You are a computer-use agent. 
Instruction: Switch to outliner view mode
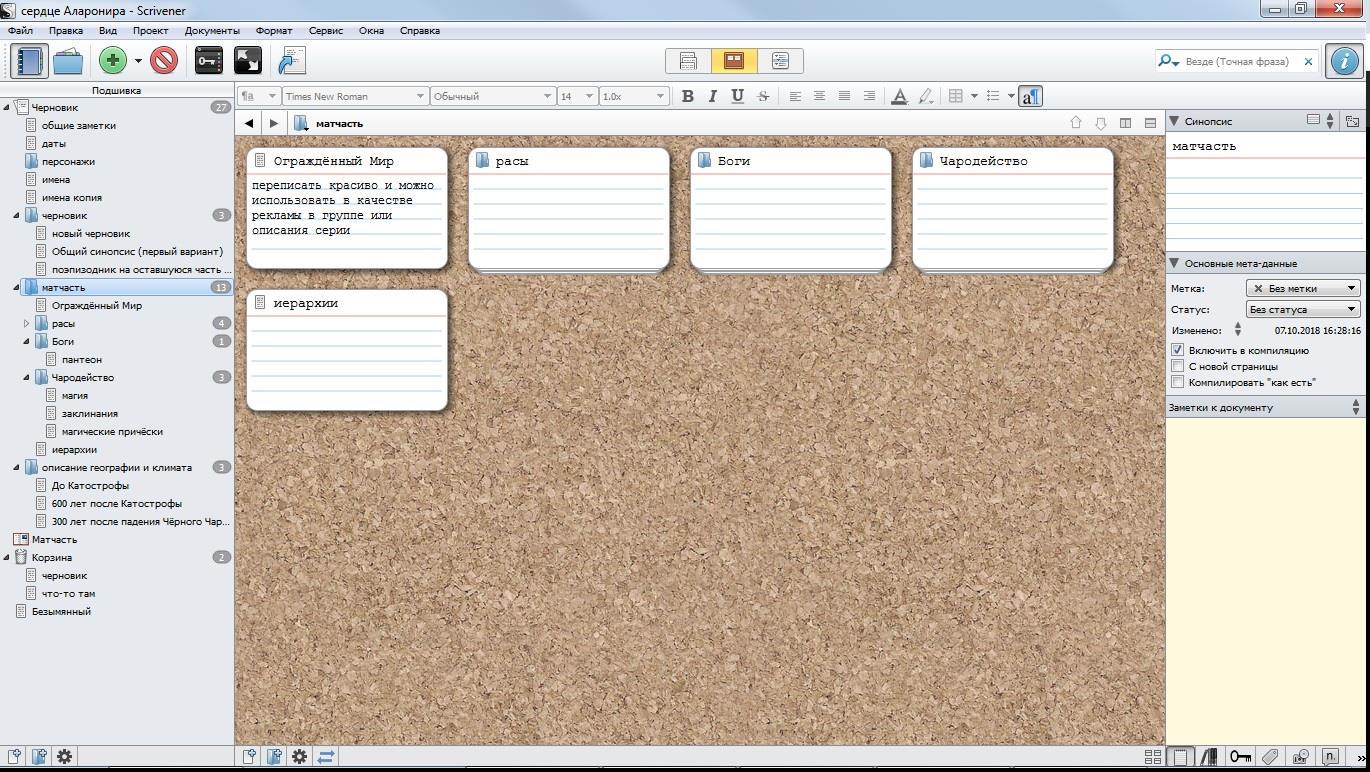coord(780,61)
